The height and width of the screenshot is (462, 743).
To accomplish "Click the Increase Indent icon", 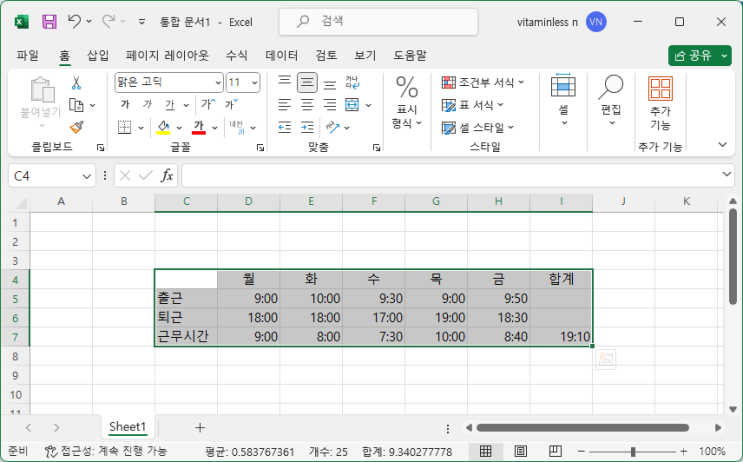I will pyautogui.click(x=307, y=127).
